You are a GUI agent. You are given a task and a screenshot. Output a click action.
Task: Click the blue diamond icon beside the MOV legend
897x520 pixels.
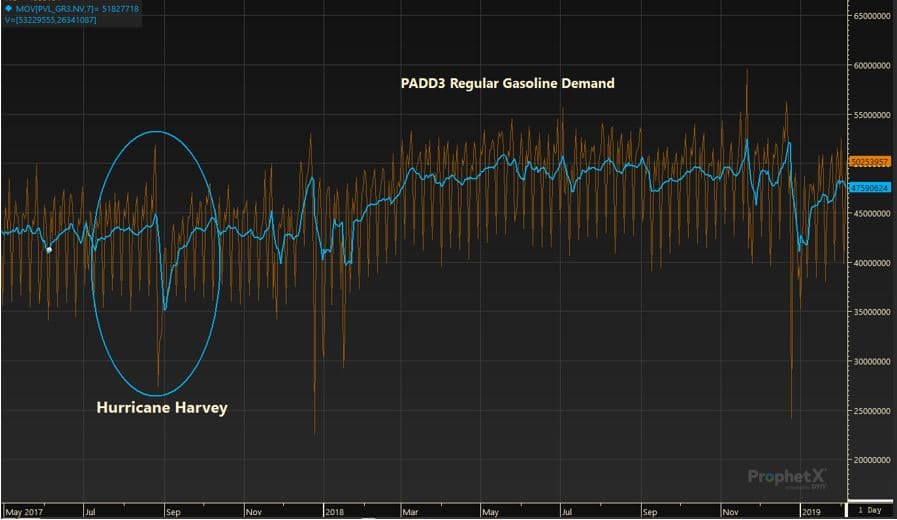(7, 8)
